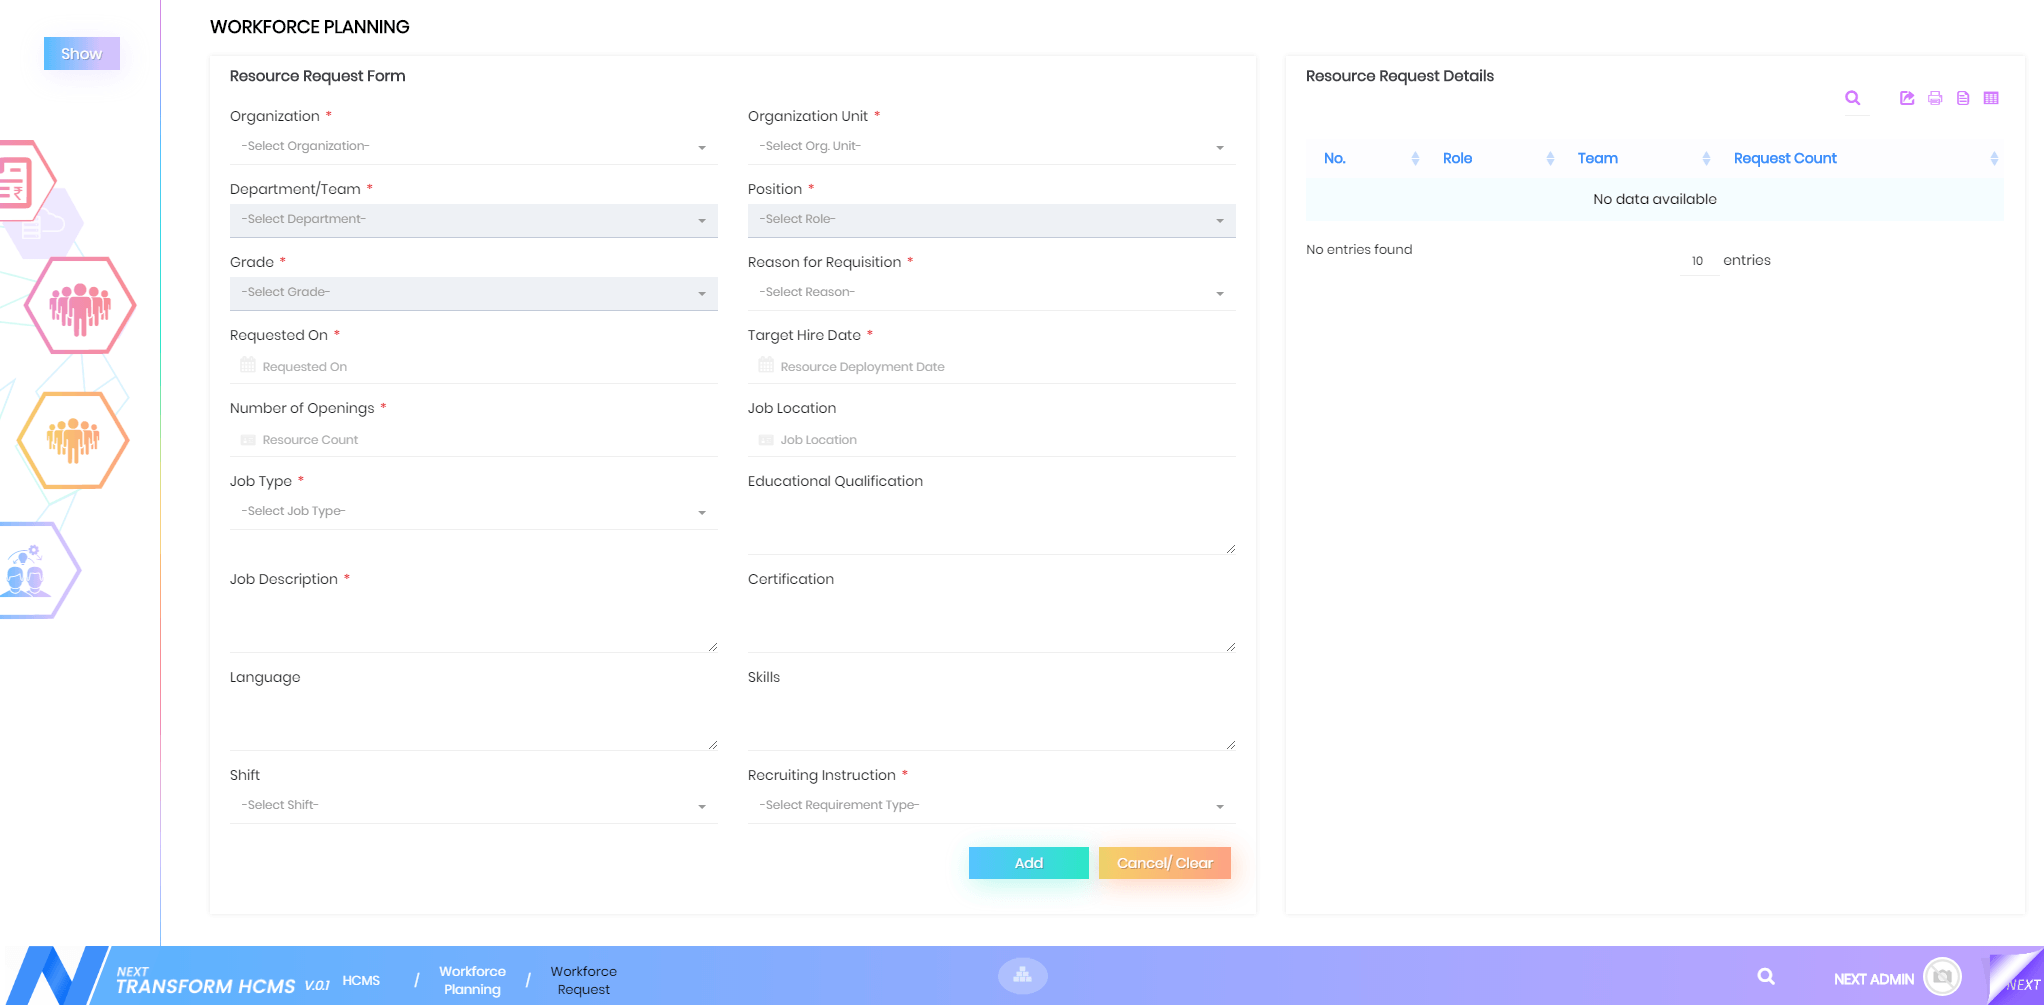Sort table by Request Count column
The image size is (2044, 1005).
[1785, 158]
